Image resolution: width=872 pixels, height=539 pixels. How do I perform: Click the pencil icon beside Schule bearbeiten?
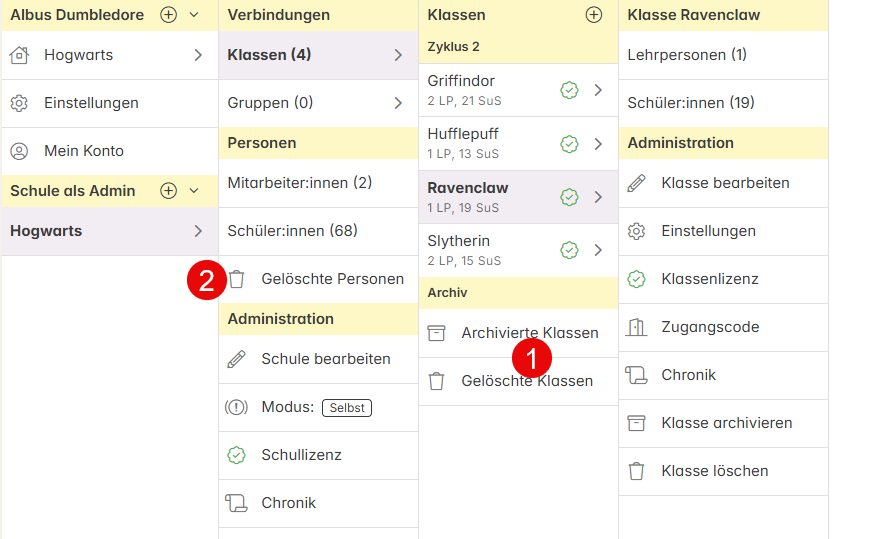(236, 359)
